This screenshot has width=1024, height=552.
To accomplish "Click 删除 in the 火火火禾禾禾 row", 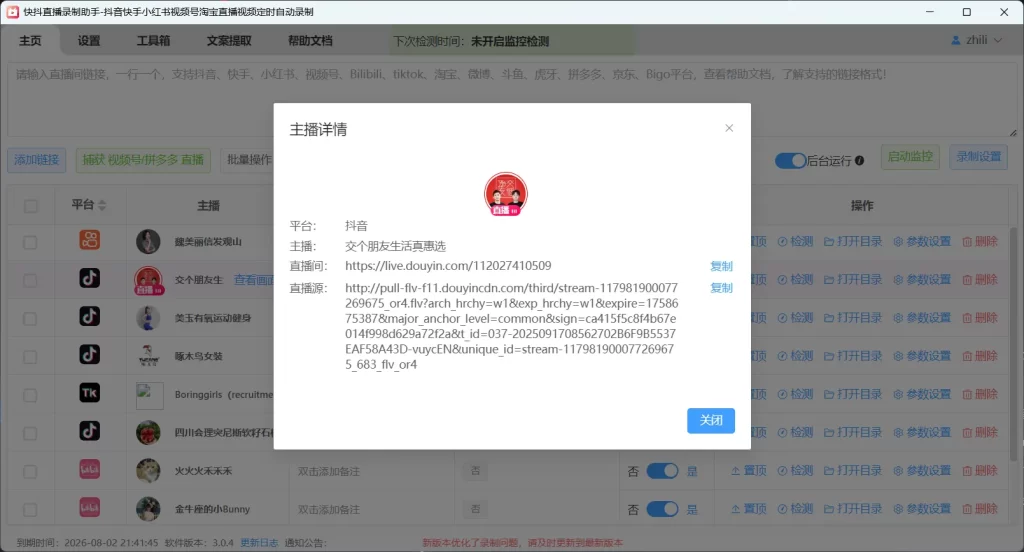I will point(980,470).
